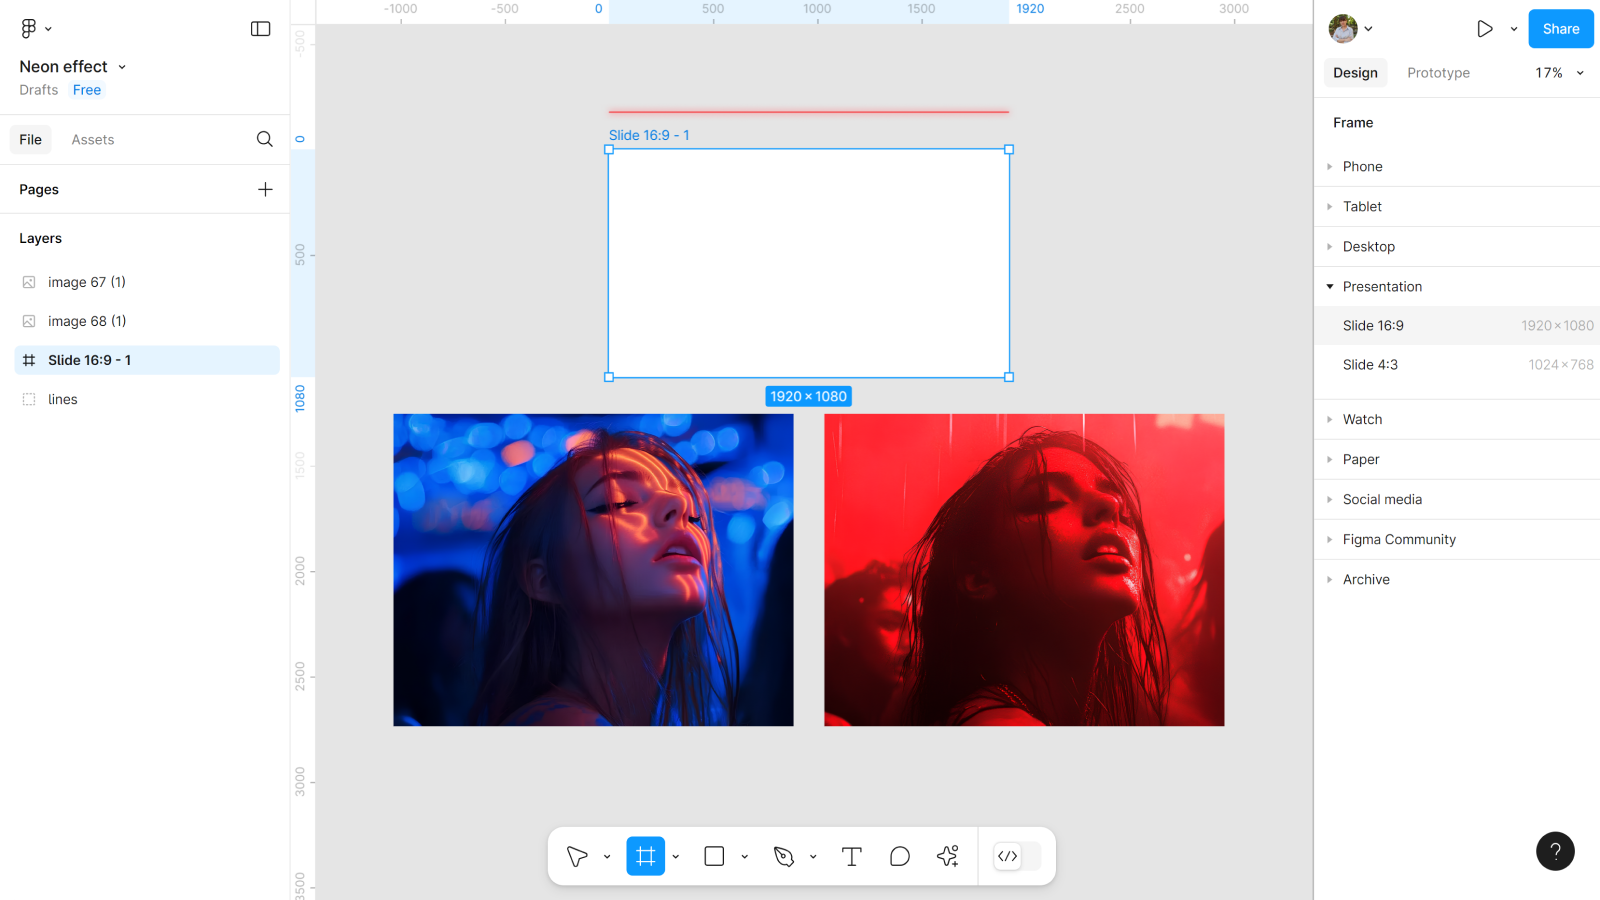Collapse the left sidebar panel
This screenshot has width=1600, height=900.
[x=260, y=29]
